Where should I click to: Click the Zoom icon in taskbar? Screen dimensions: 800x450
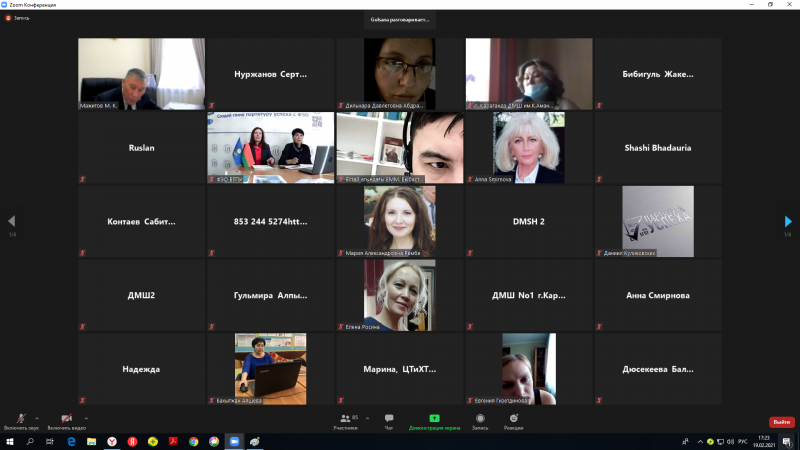click(x=235, y=441)
